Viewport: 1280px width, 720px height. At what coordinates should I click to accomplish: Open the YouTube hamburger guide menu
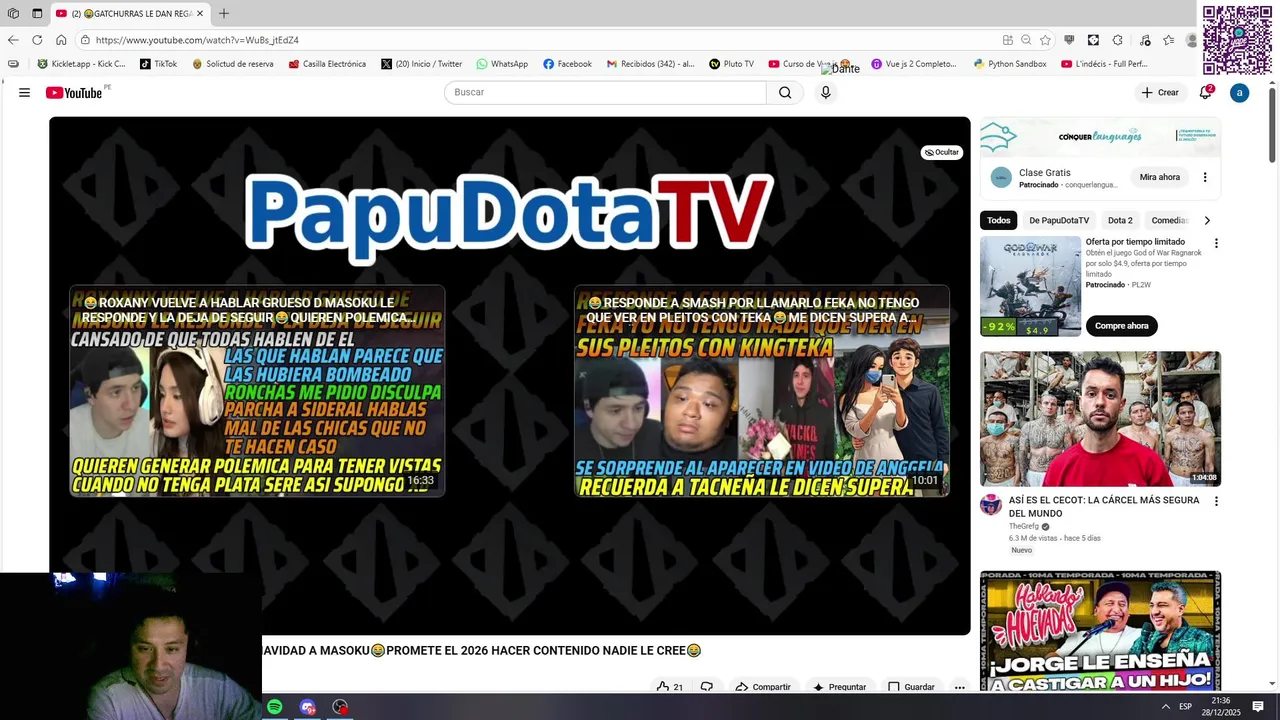pos(24,92)
